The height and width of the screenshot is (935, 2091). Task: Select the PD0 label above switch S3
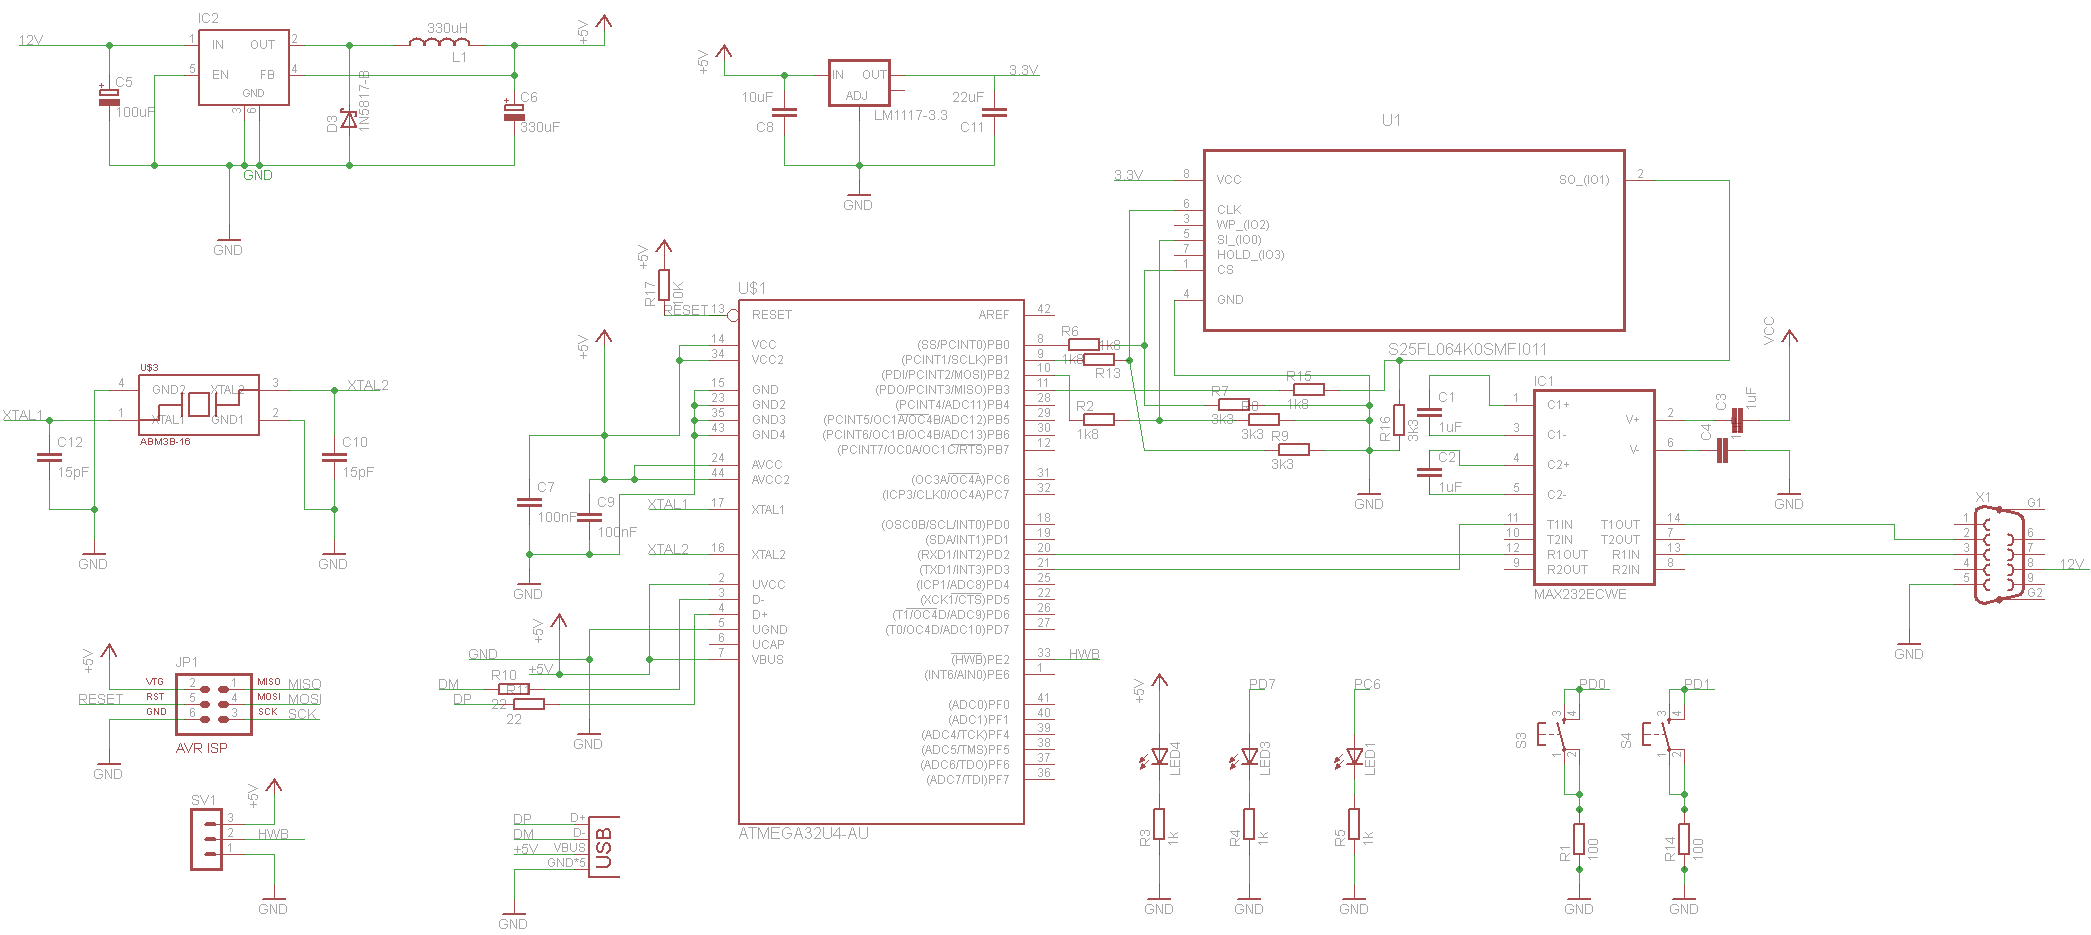[x=1592, y=684]
